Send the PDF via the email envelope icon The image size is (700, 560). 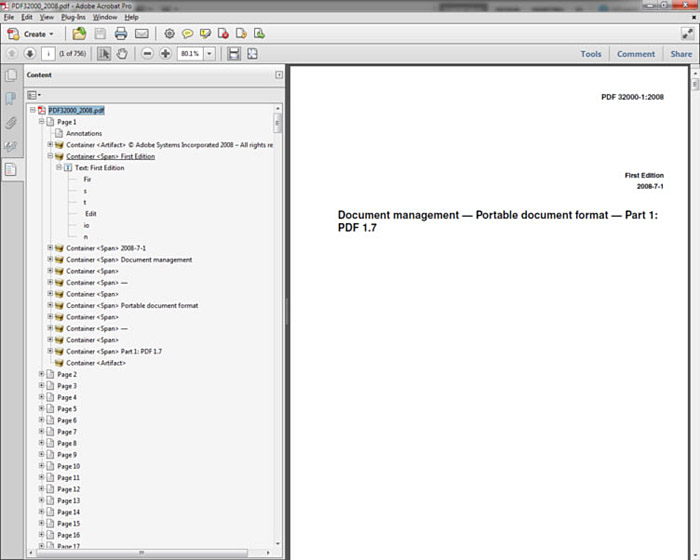[140, 33]
